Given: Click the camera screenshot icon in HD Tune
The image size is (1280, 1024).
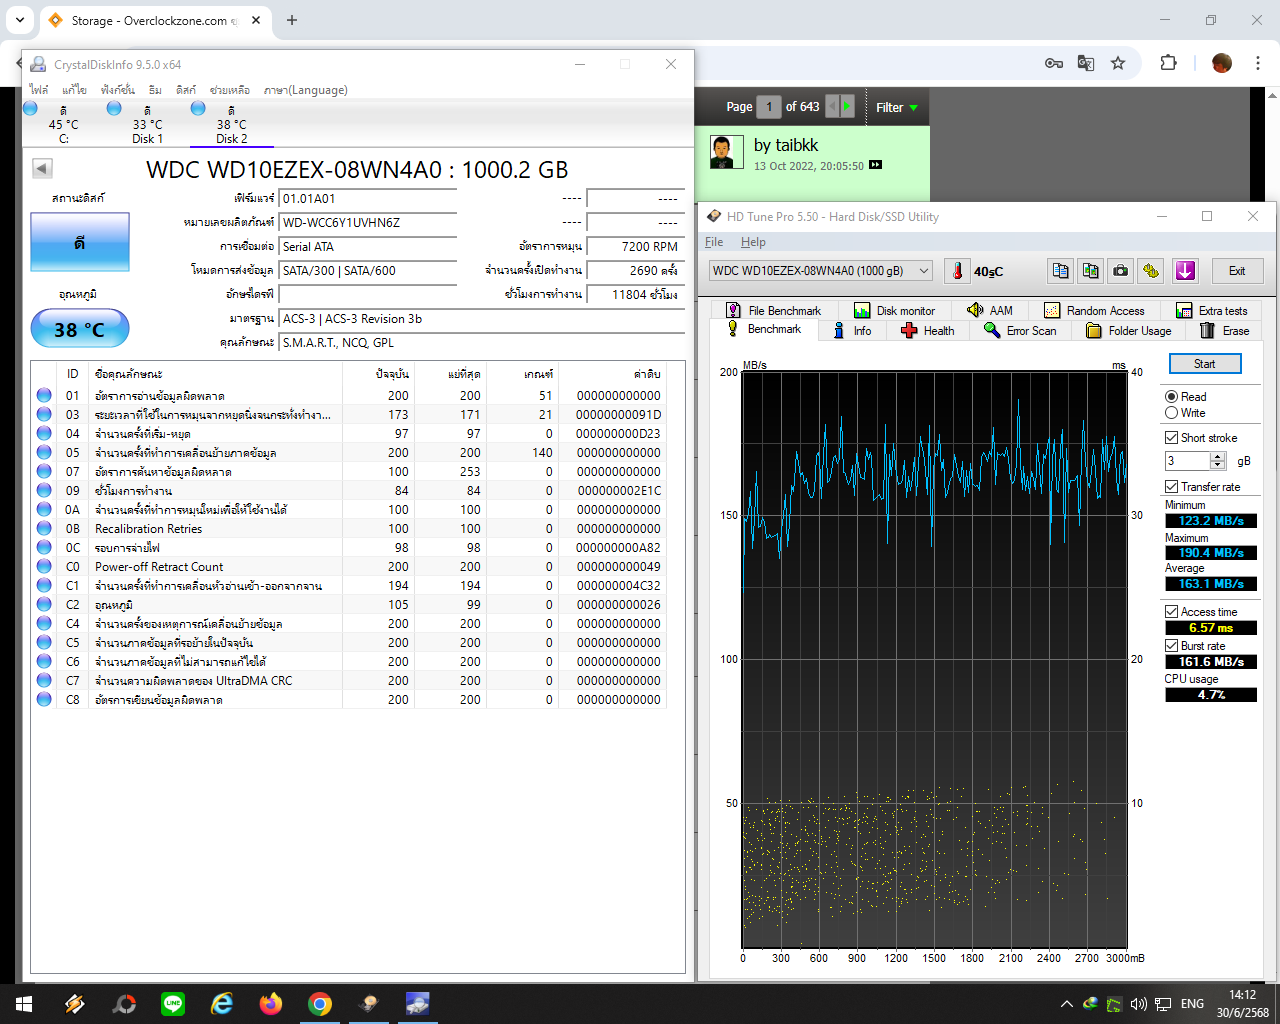Looking at the screenshot, I should [1120, 271].
